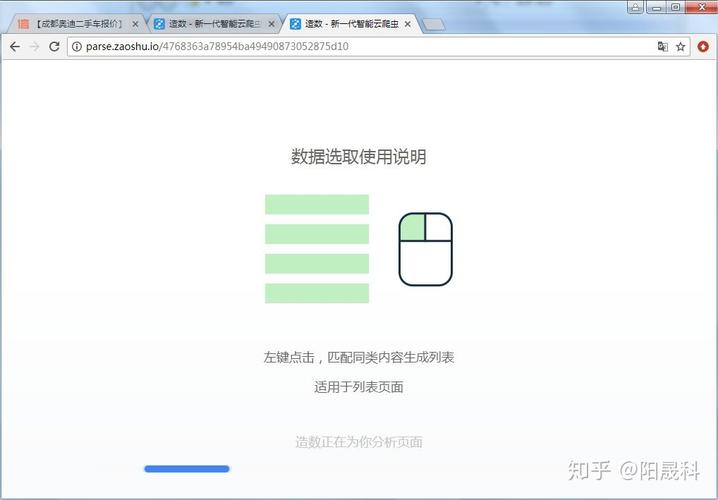Click the blue analysis progress bar
The image size is (718, 500).
[x=187, y=468]
